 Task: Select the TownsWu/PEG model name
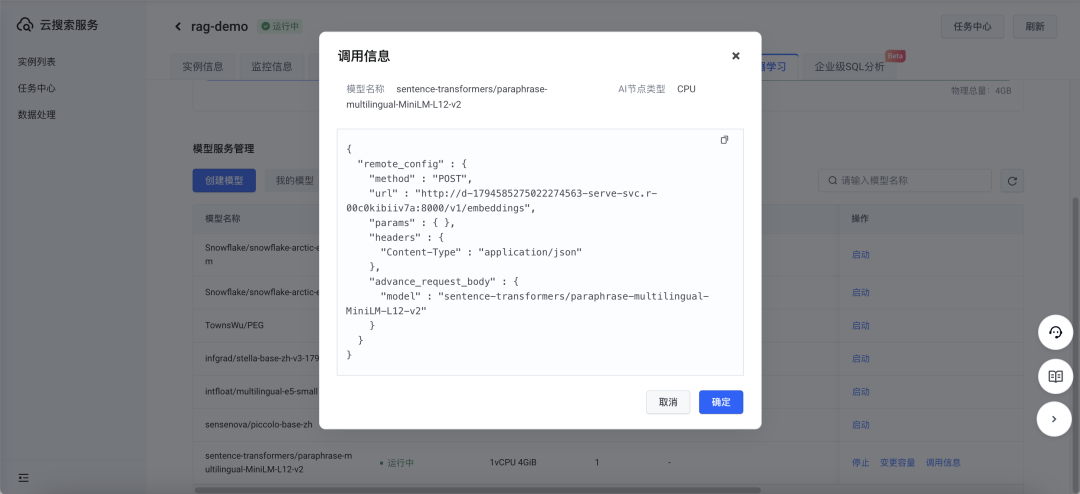tap(234, 325)
